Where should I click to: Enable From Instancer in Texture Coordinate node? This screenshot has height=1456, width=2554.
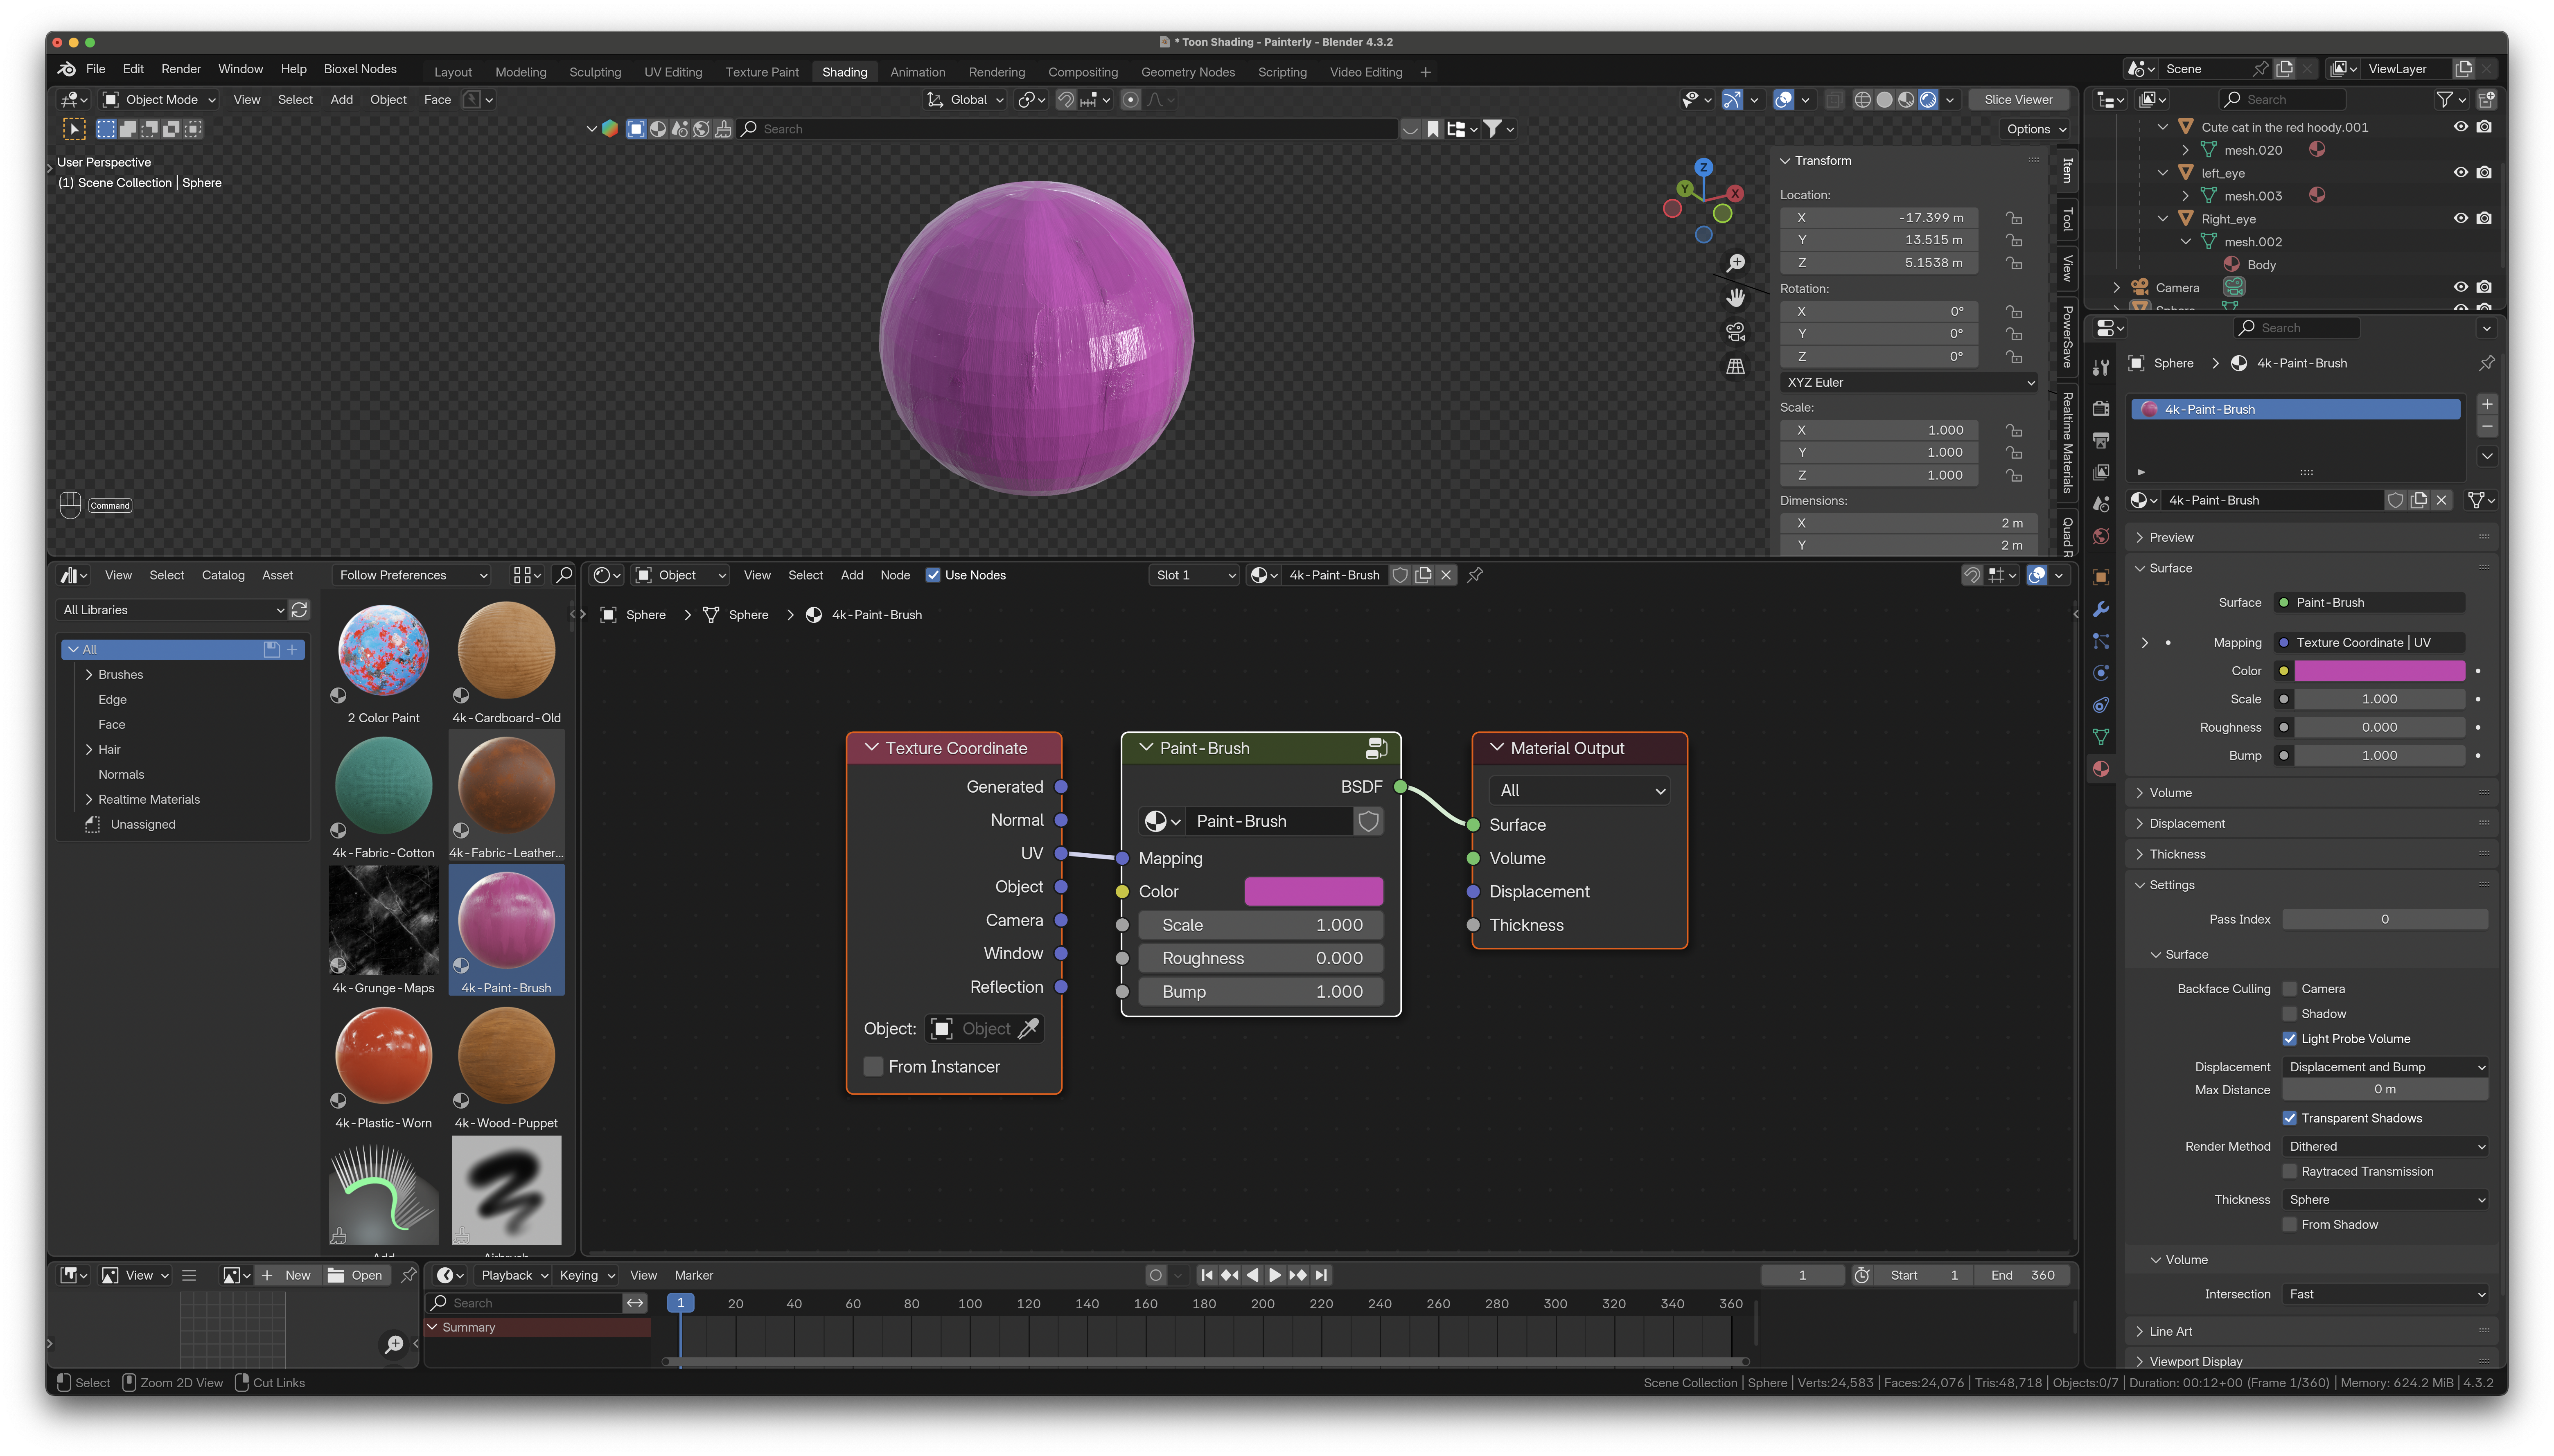click(x=874, y=1067)
